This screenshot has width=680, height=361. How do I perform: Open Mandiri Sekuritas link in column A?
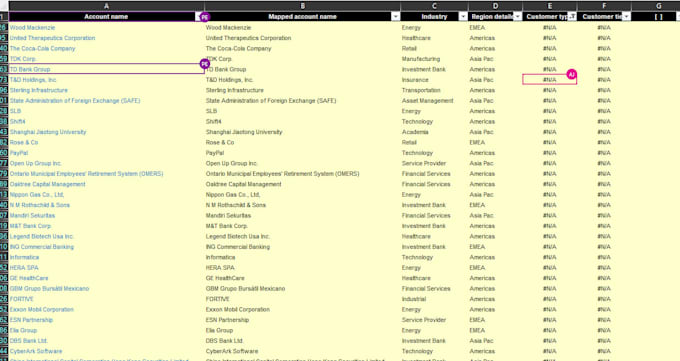pyautogui.click(x=32, y=215)
